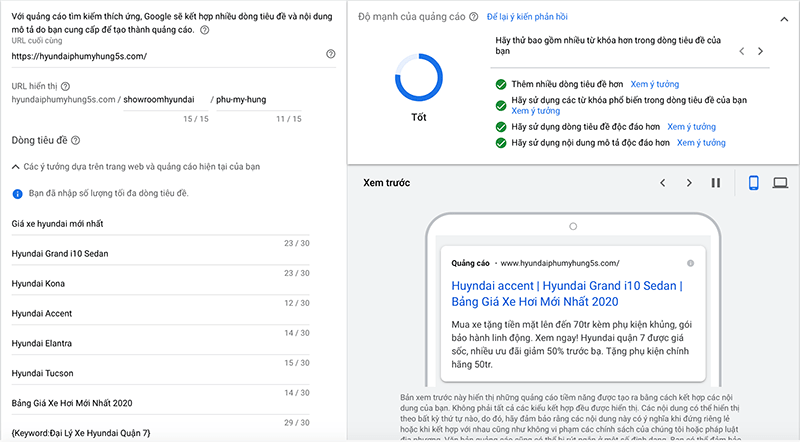Click info icon in ad preview card
This screenshot has width=800, height=442.
(x=690, y=263)
